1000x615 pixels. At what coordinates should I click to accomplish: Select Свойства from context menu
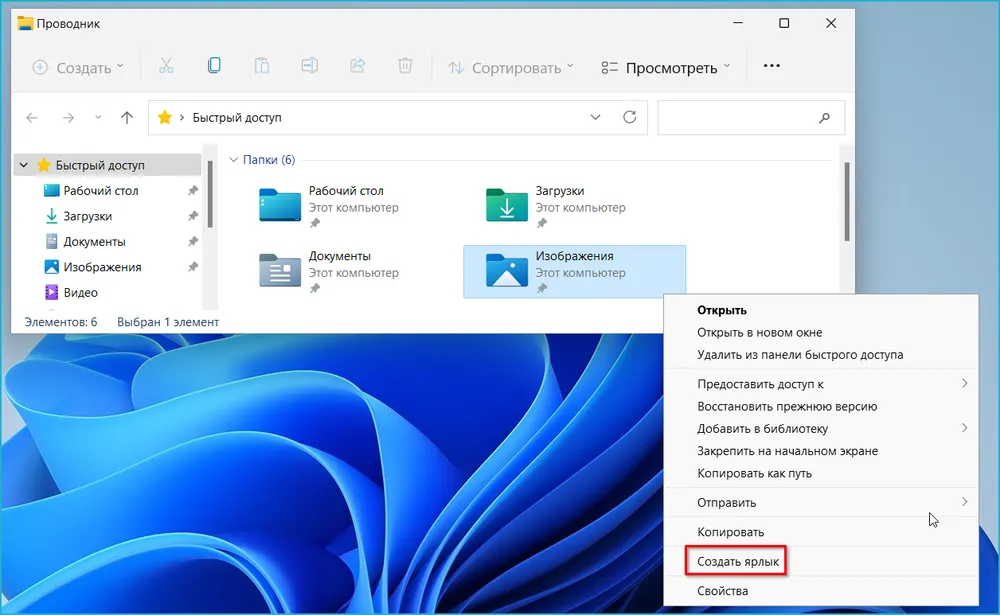[x=722, y=591]
